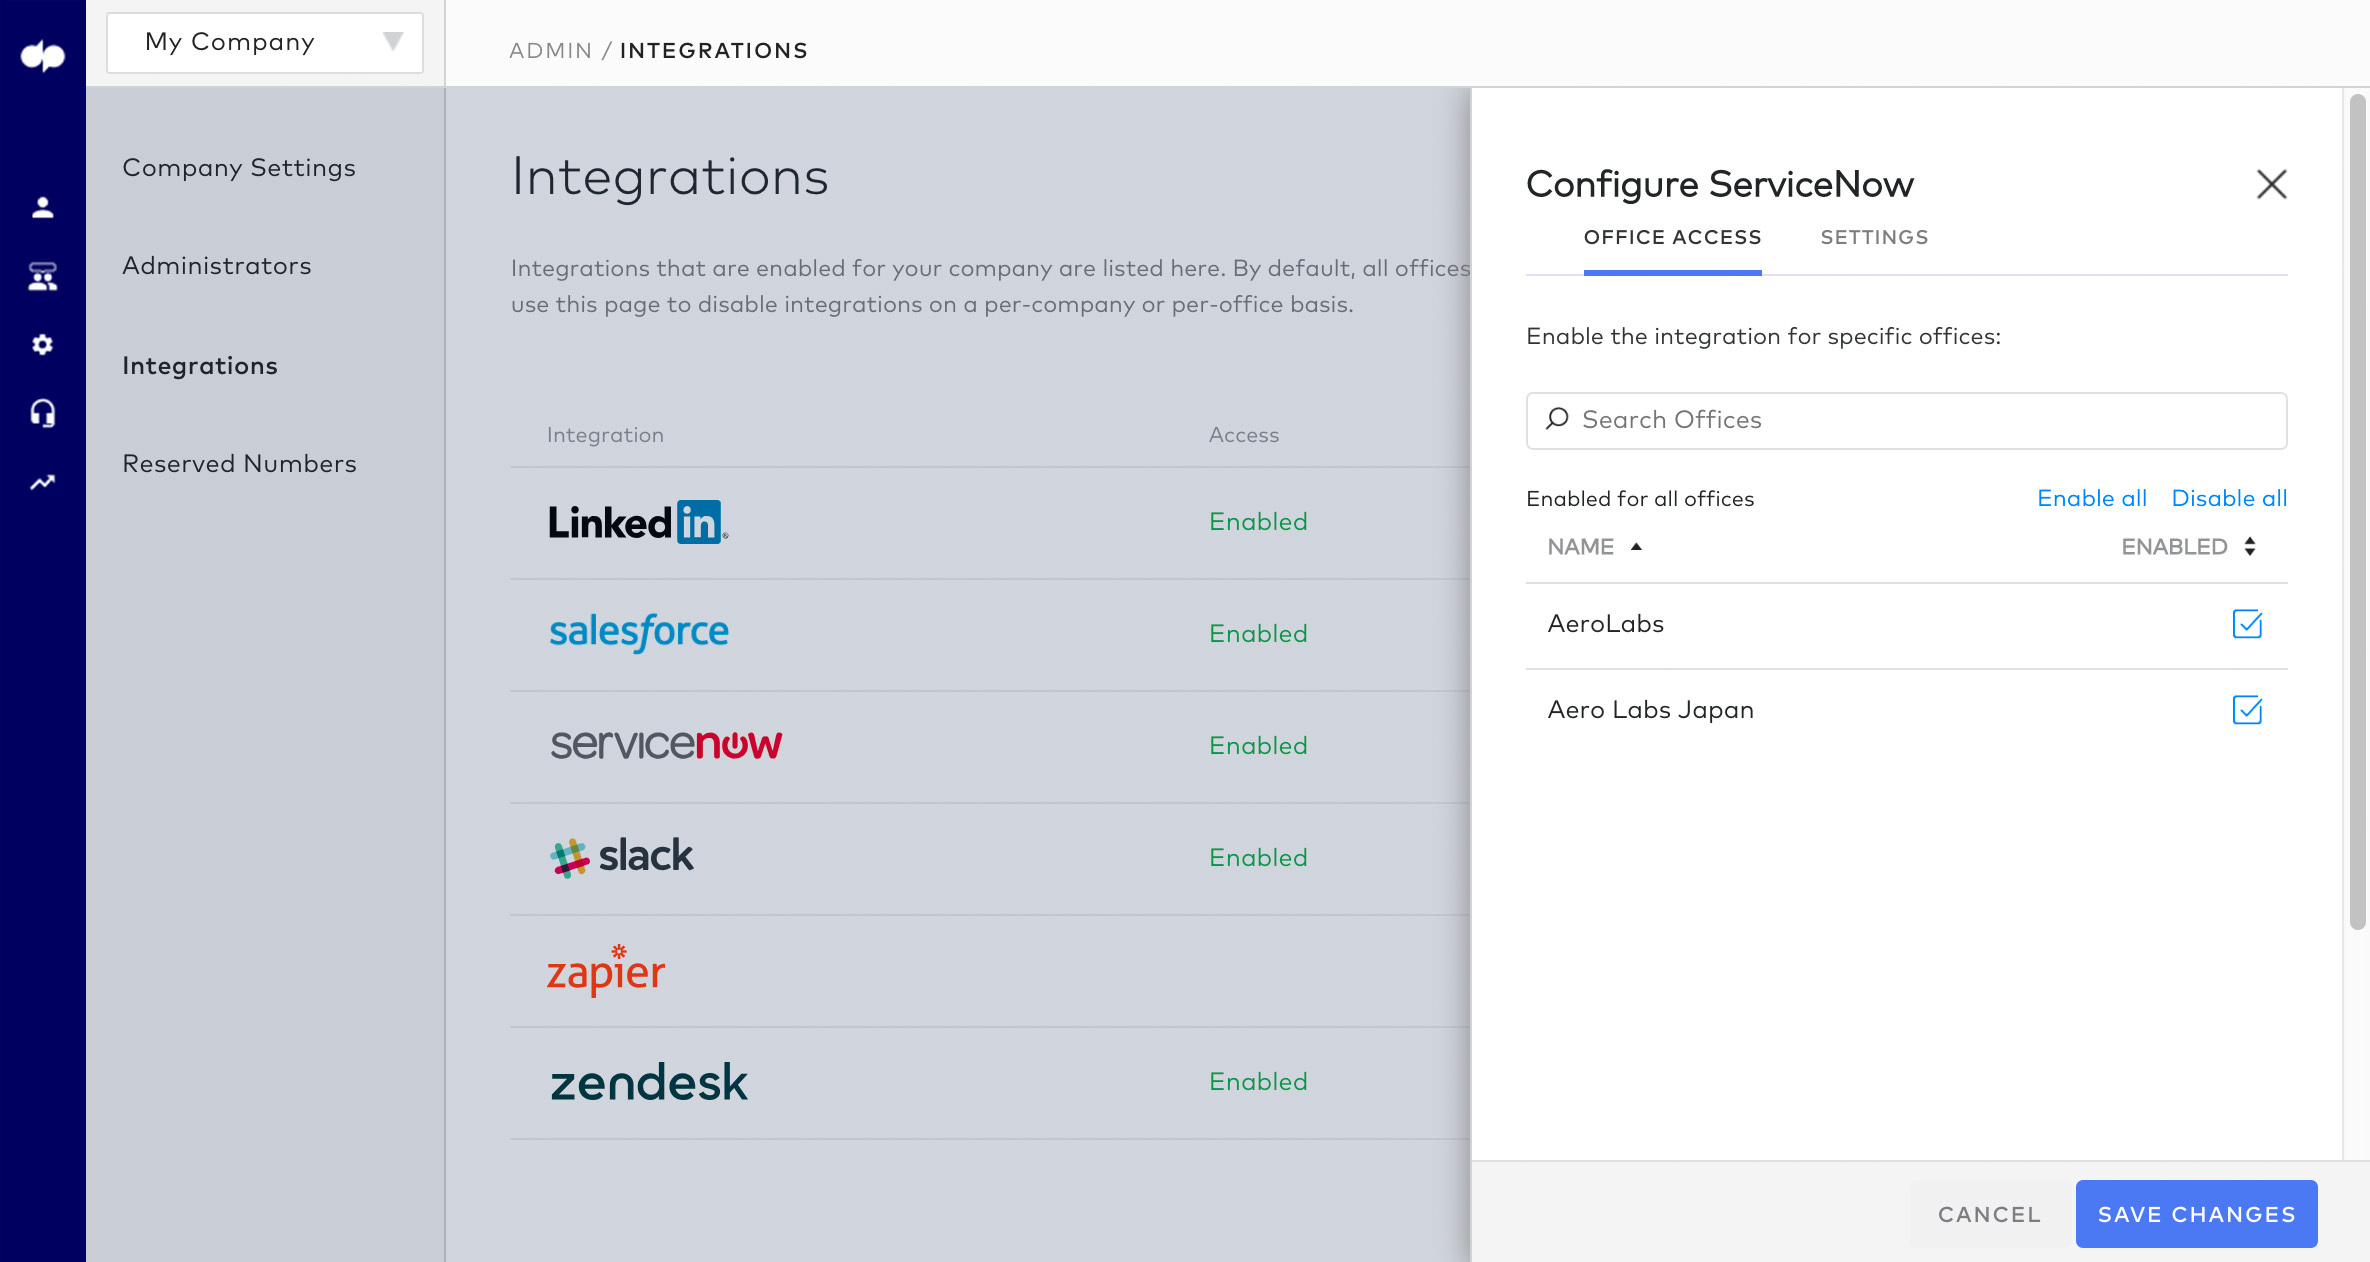Click Salesforce Enabled status
Image resolution: width=2370 pixels, height=1262 pixels.
click(1258, 634)
